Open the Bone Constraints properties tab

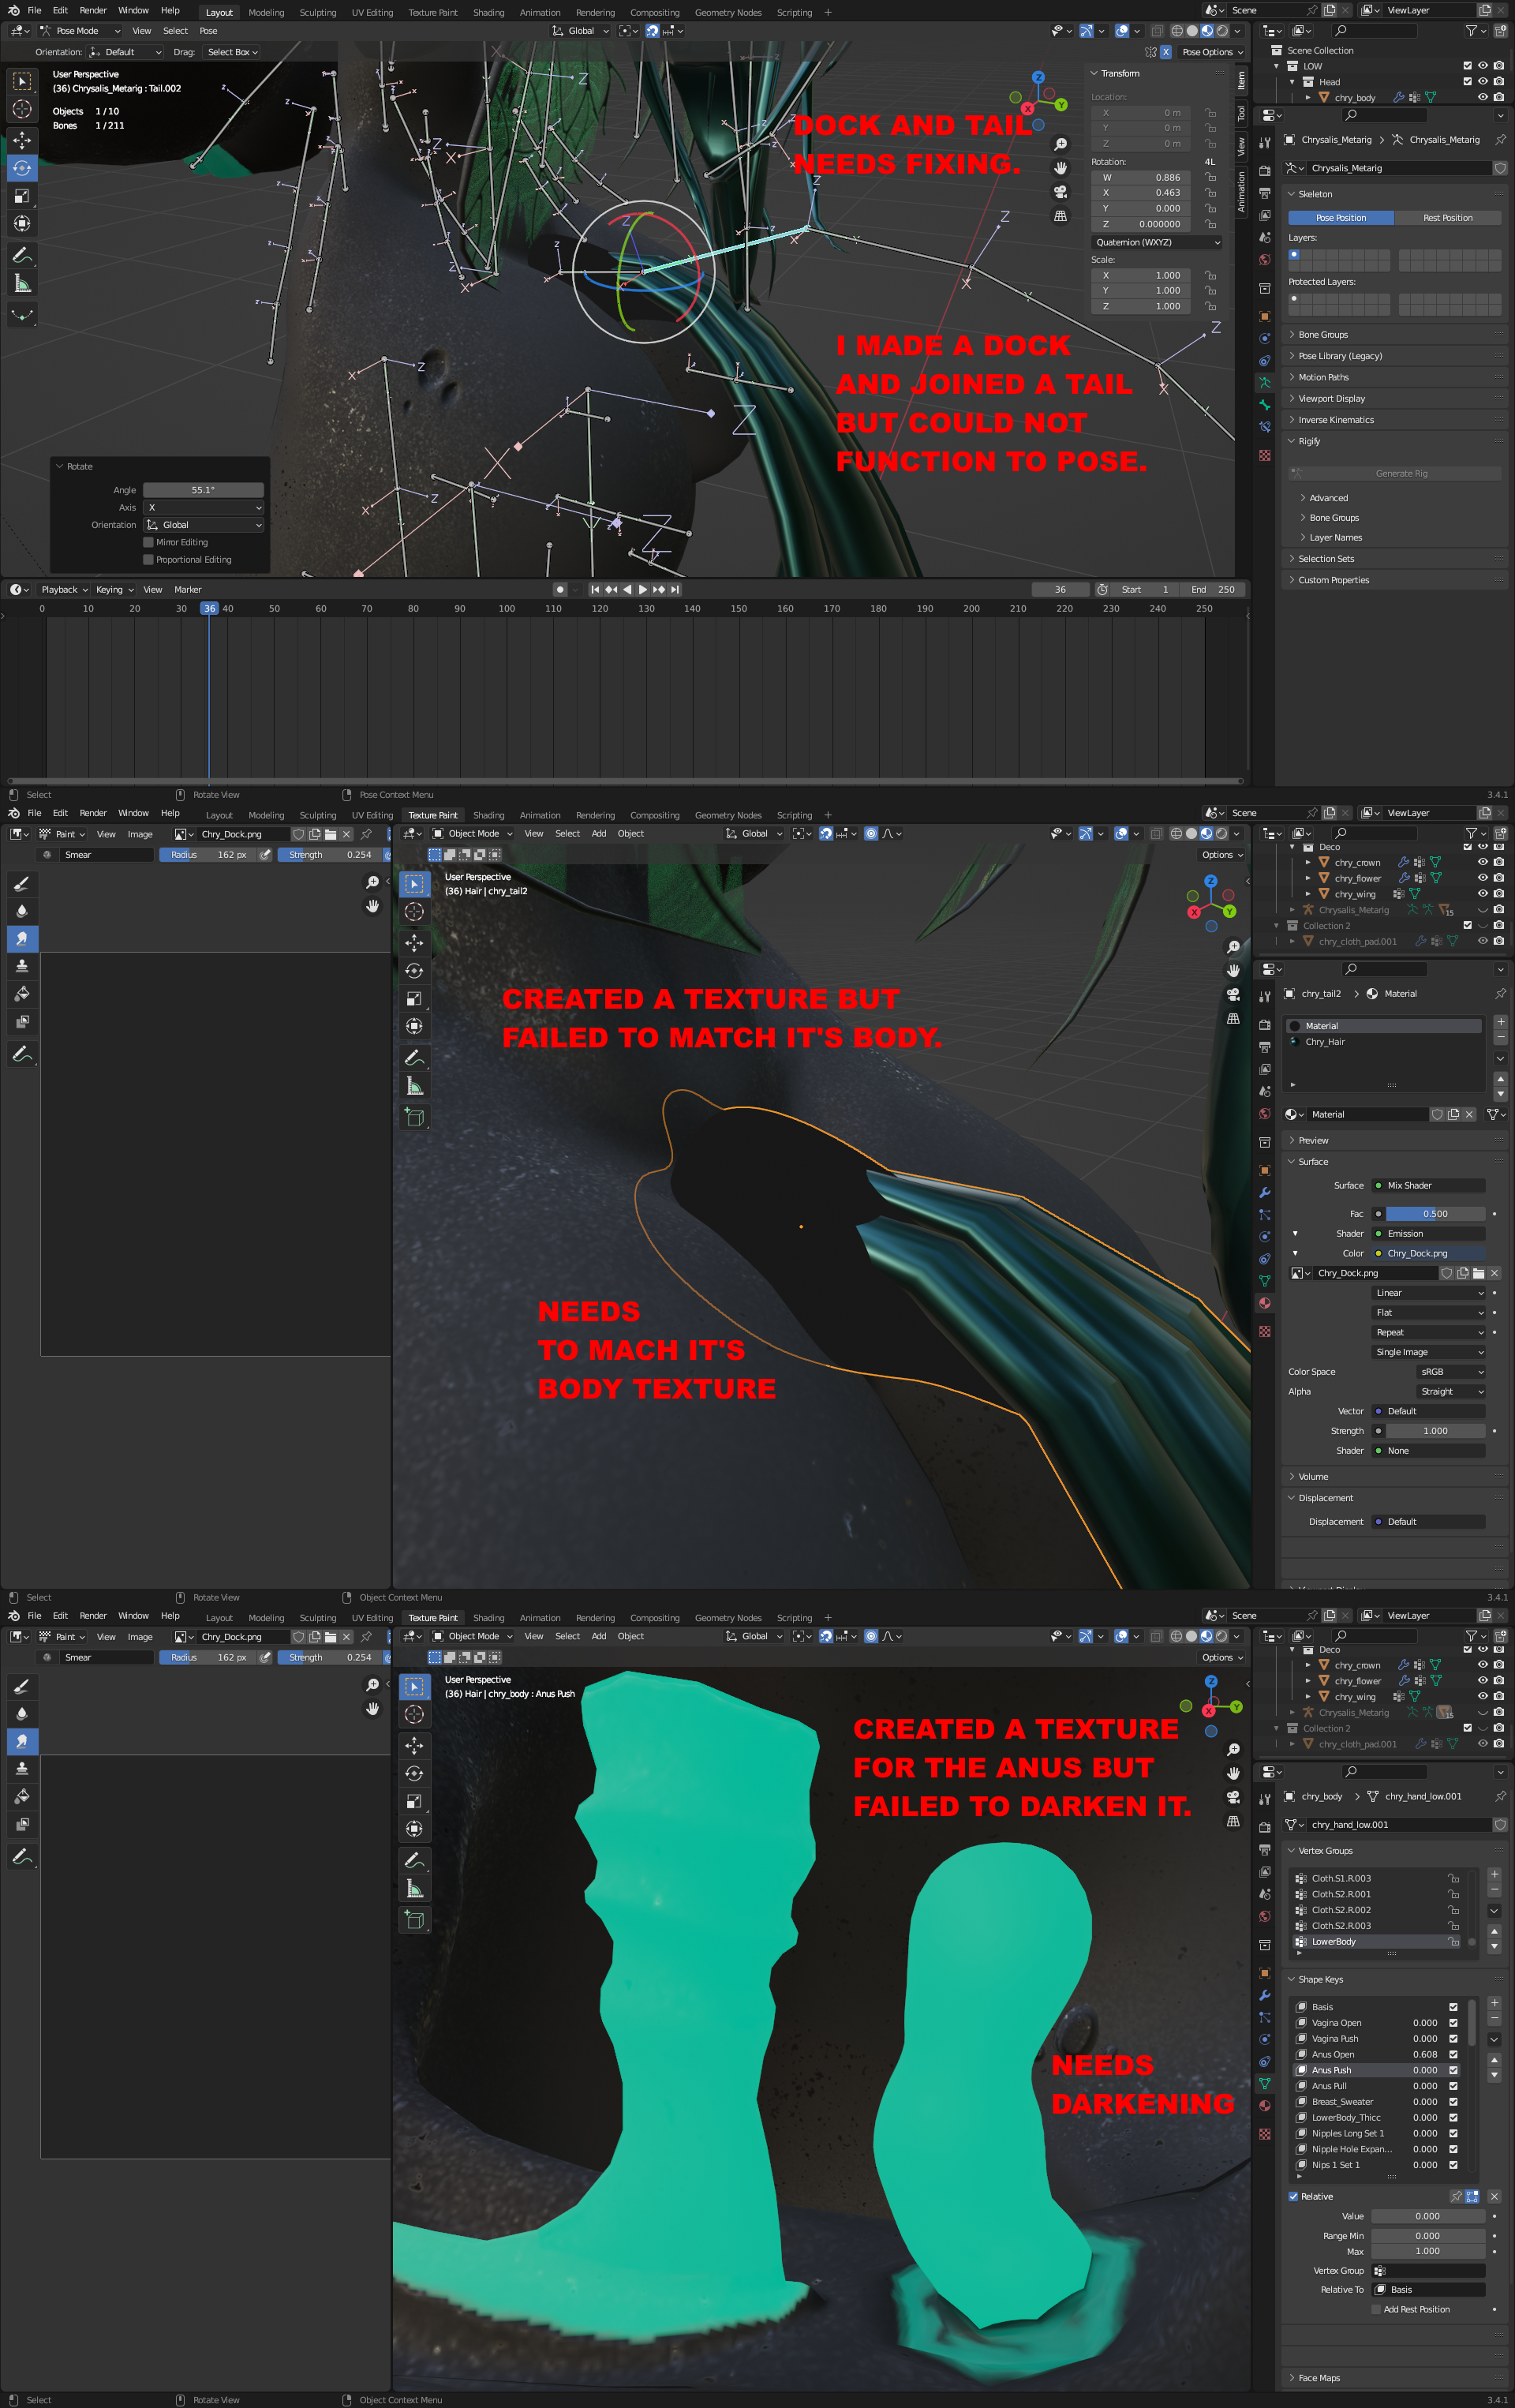coord(1264,427)
